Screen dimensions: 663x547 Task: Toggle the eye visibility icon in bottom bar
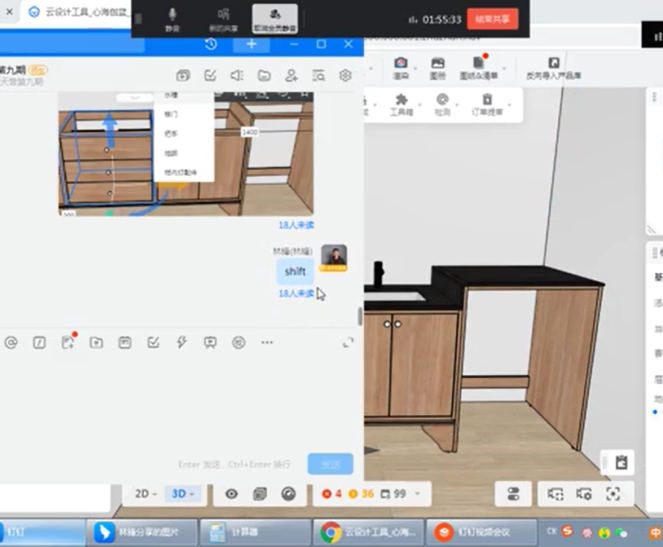click(x=232, y=493)
